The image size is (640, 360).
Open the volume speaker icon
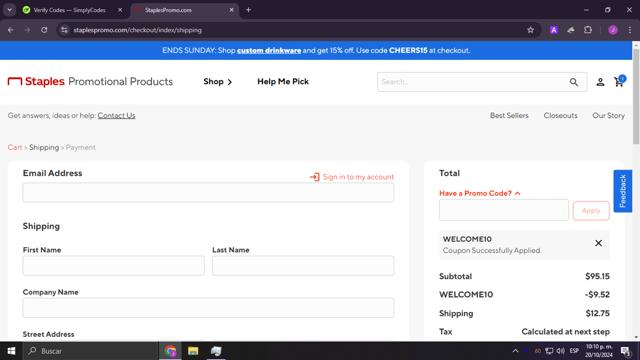tap(561, 351)
